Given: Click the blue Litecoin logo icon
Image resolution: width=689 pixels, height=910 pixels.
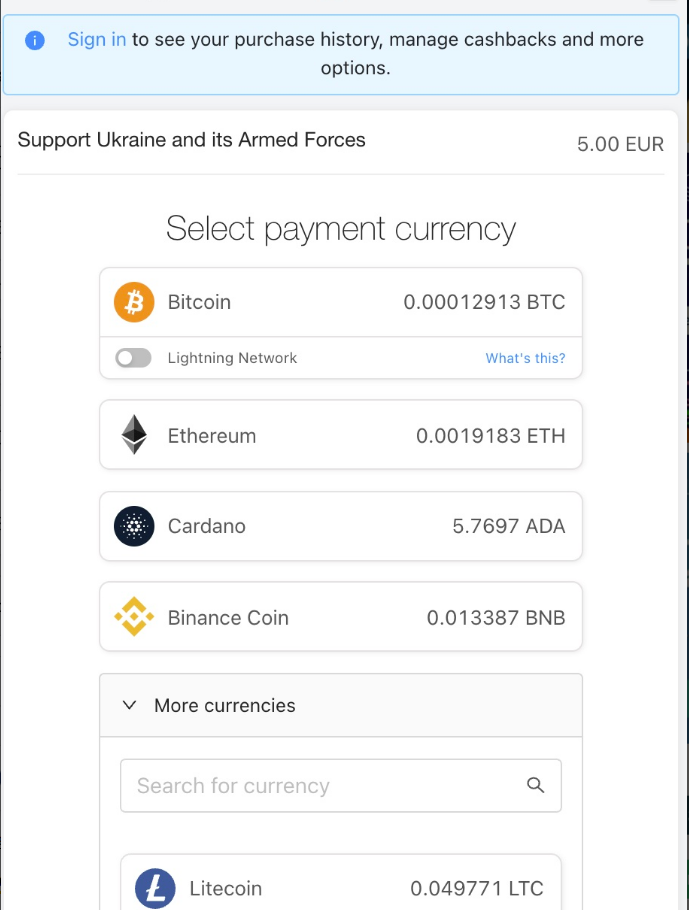Looking at the screenshot, I should point(155,889).
